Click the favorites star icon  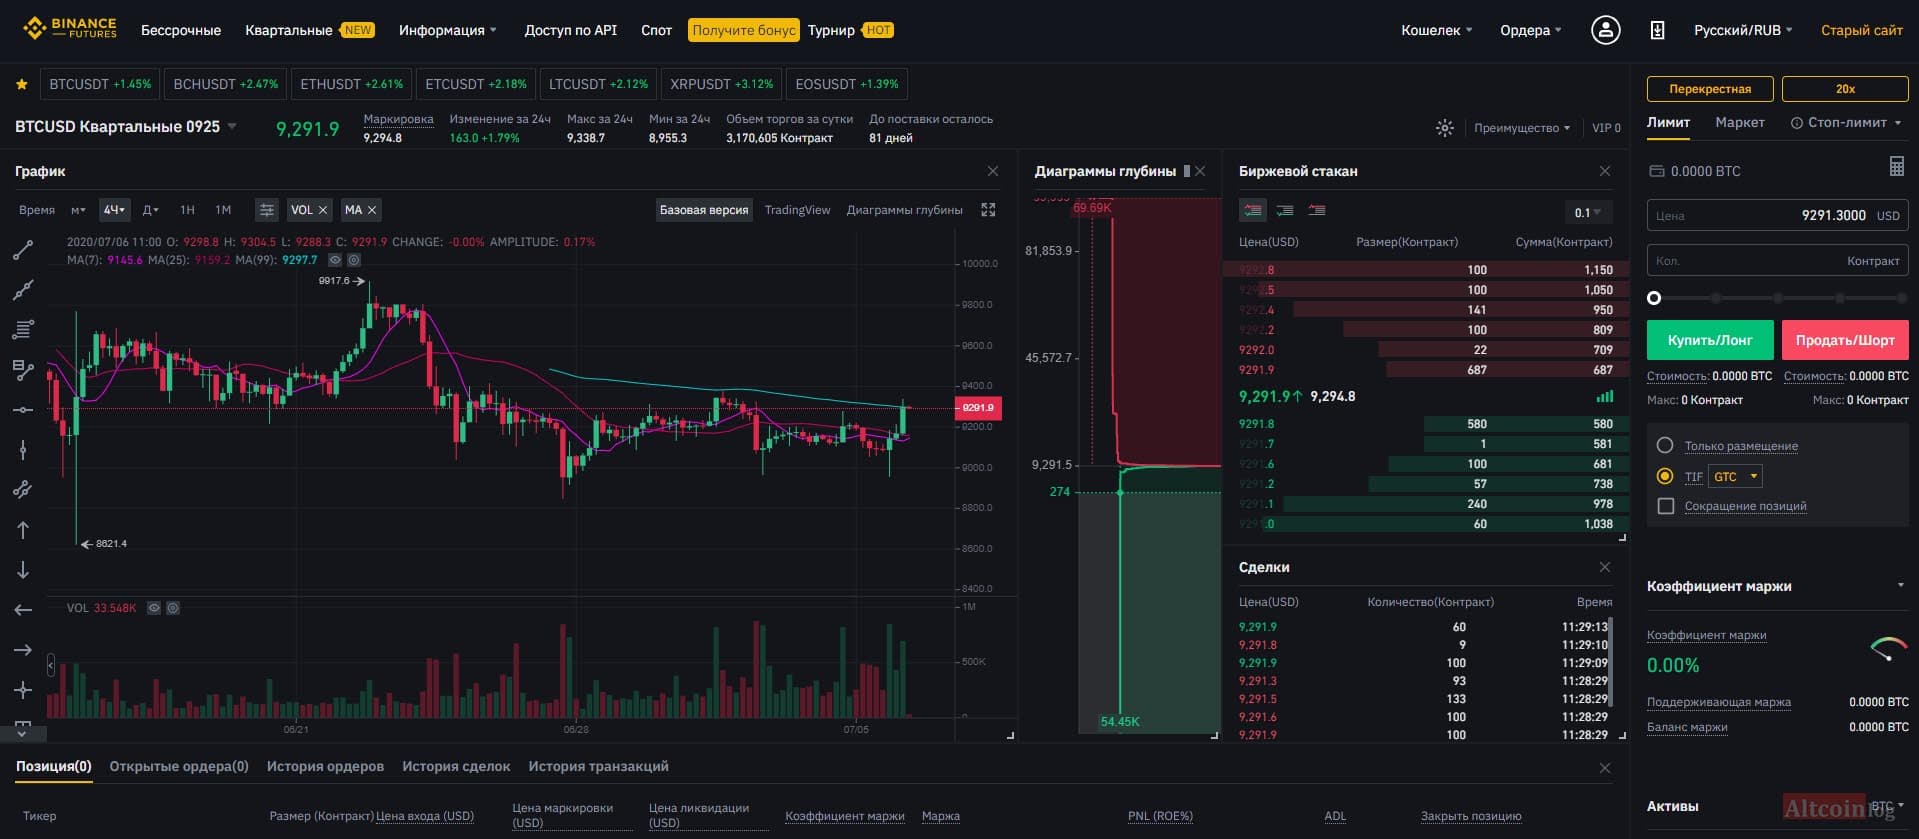click(21, 84)
